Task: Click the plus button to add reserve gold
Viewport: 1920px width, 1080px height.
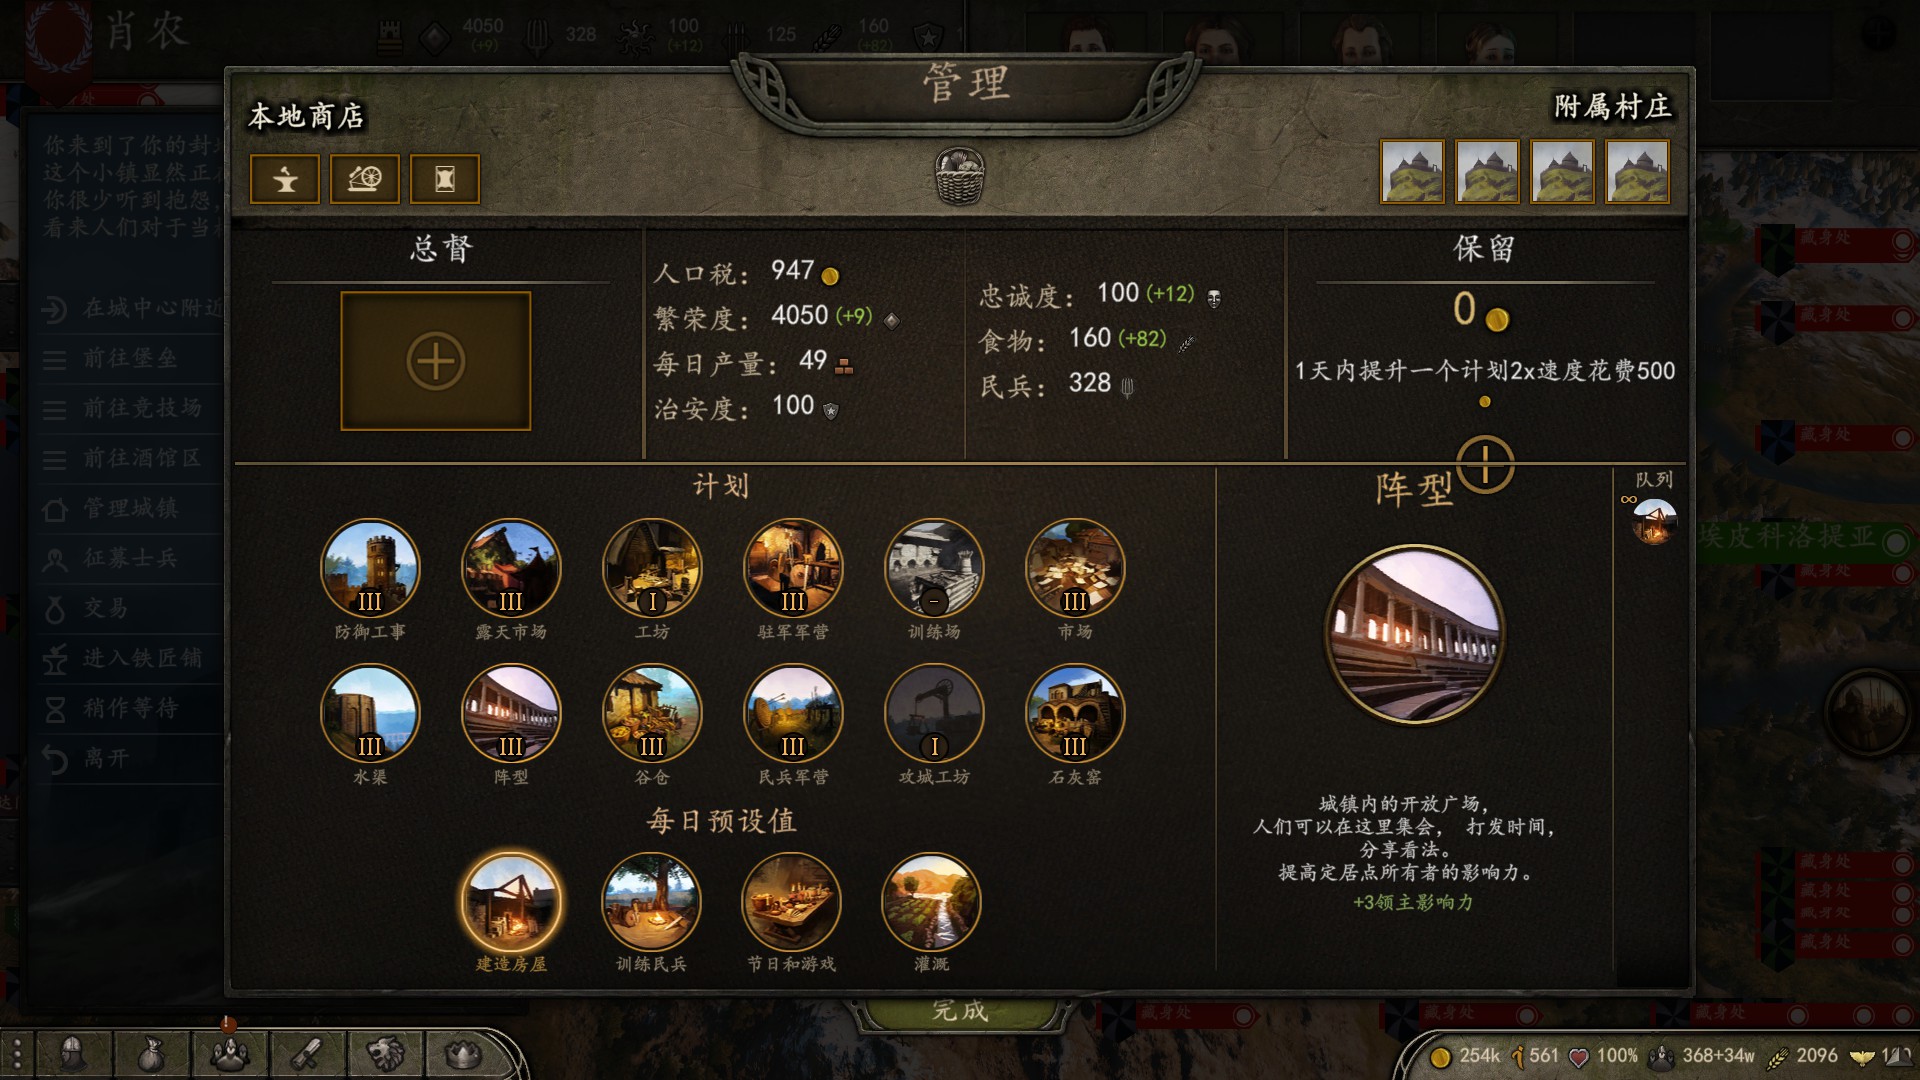Action: click(1485, 465)
